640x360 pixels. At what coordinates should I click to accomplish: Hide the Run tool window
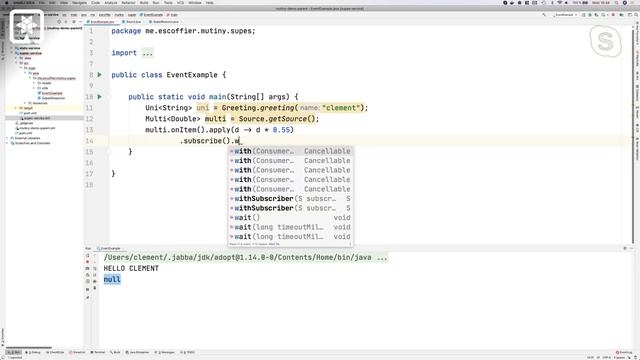tap(631, 248)
